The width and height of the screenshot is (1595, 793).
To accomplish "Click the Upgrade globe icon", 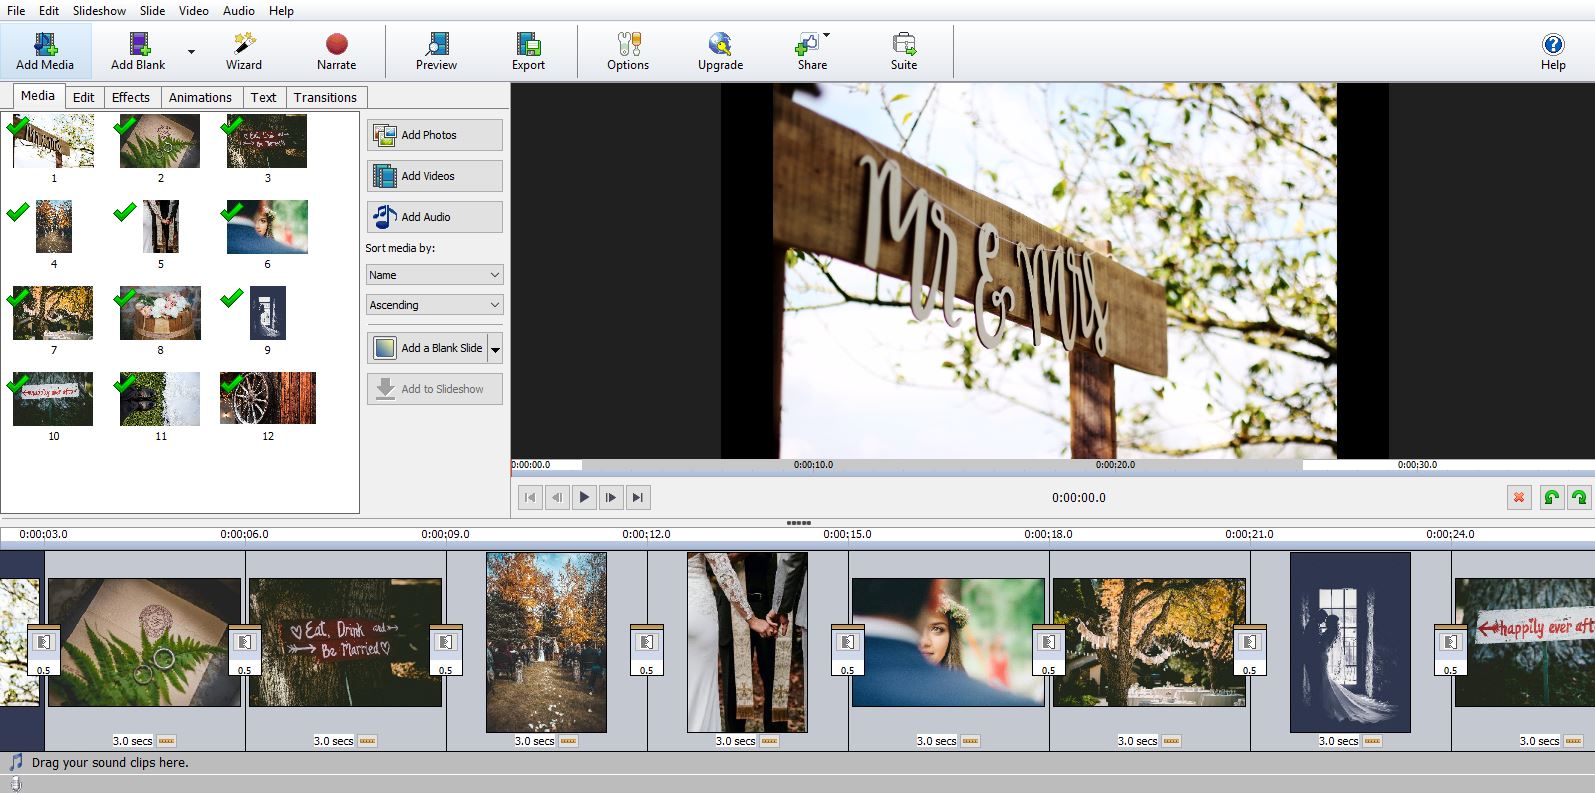I will coord(720,44).
